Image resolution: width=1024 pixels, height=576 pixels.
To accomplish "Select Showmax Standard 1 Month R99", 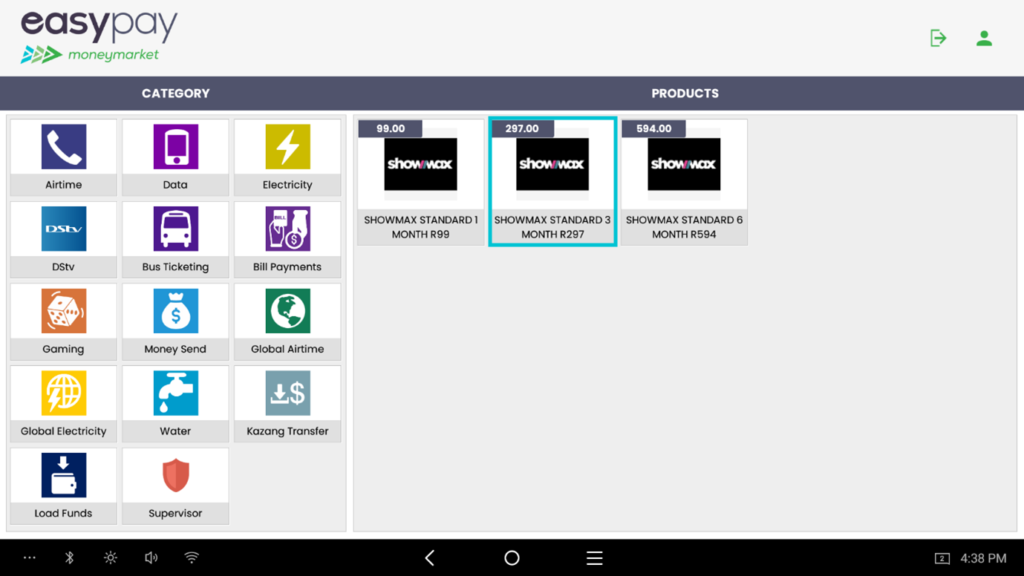I will click(x=421, y=182).
